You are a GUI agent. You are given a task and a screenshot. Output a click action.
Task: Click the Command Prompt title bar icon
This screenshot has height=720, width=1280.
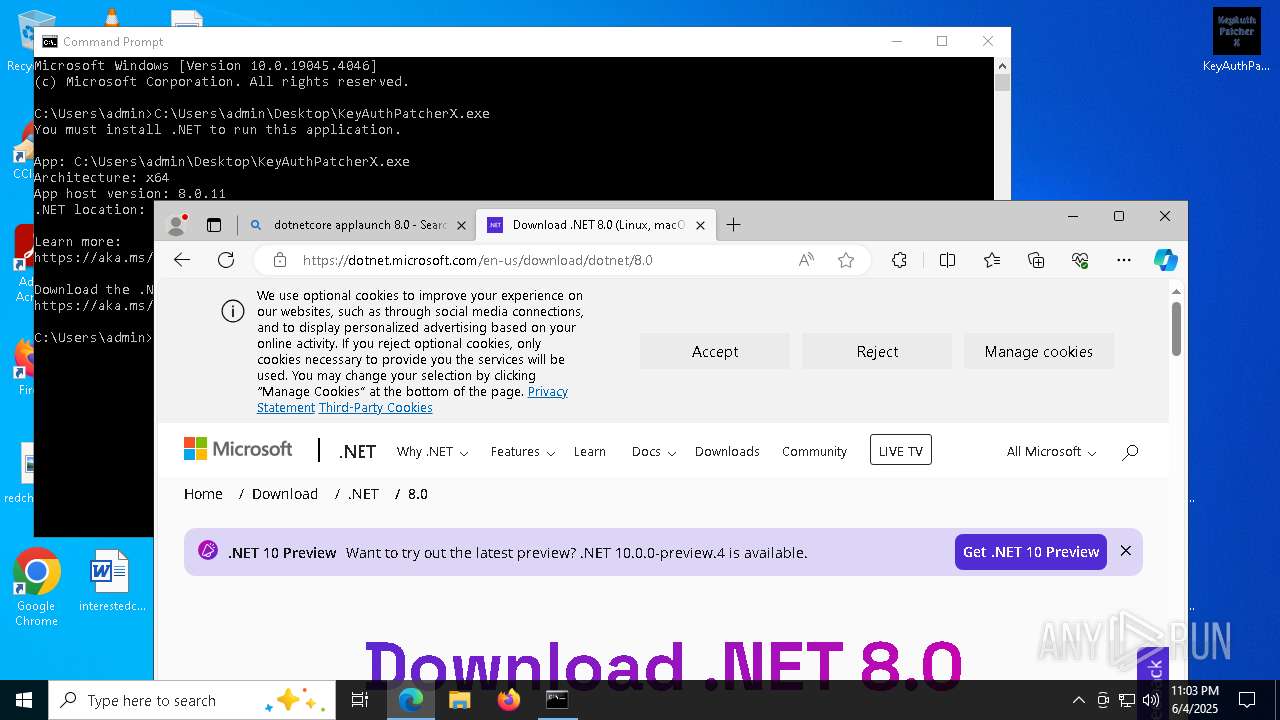pos(49,42)
